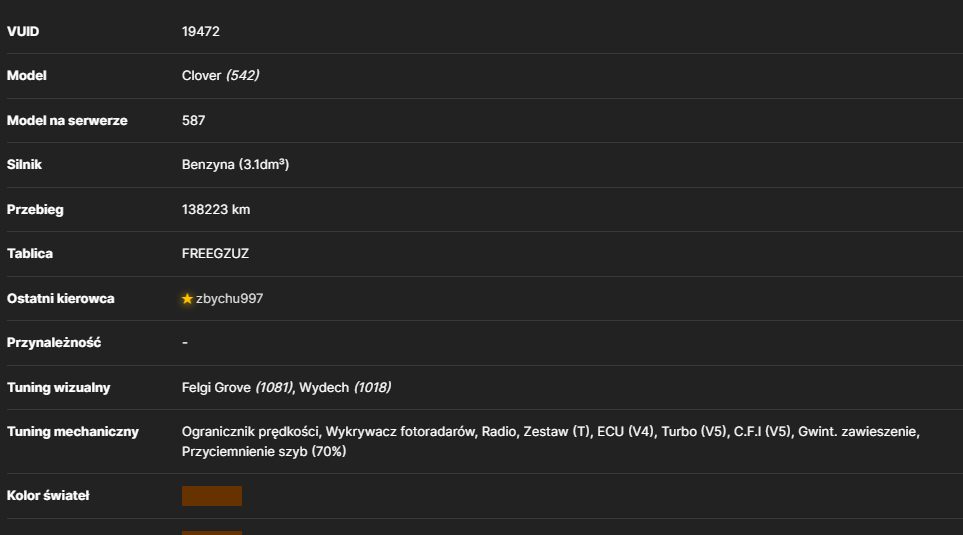Click the Wykrywacz fotoradarów item
This screenshot has width=963, height=535.
tap(400, 432)
